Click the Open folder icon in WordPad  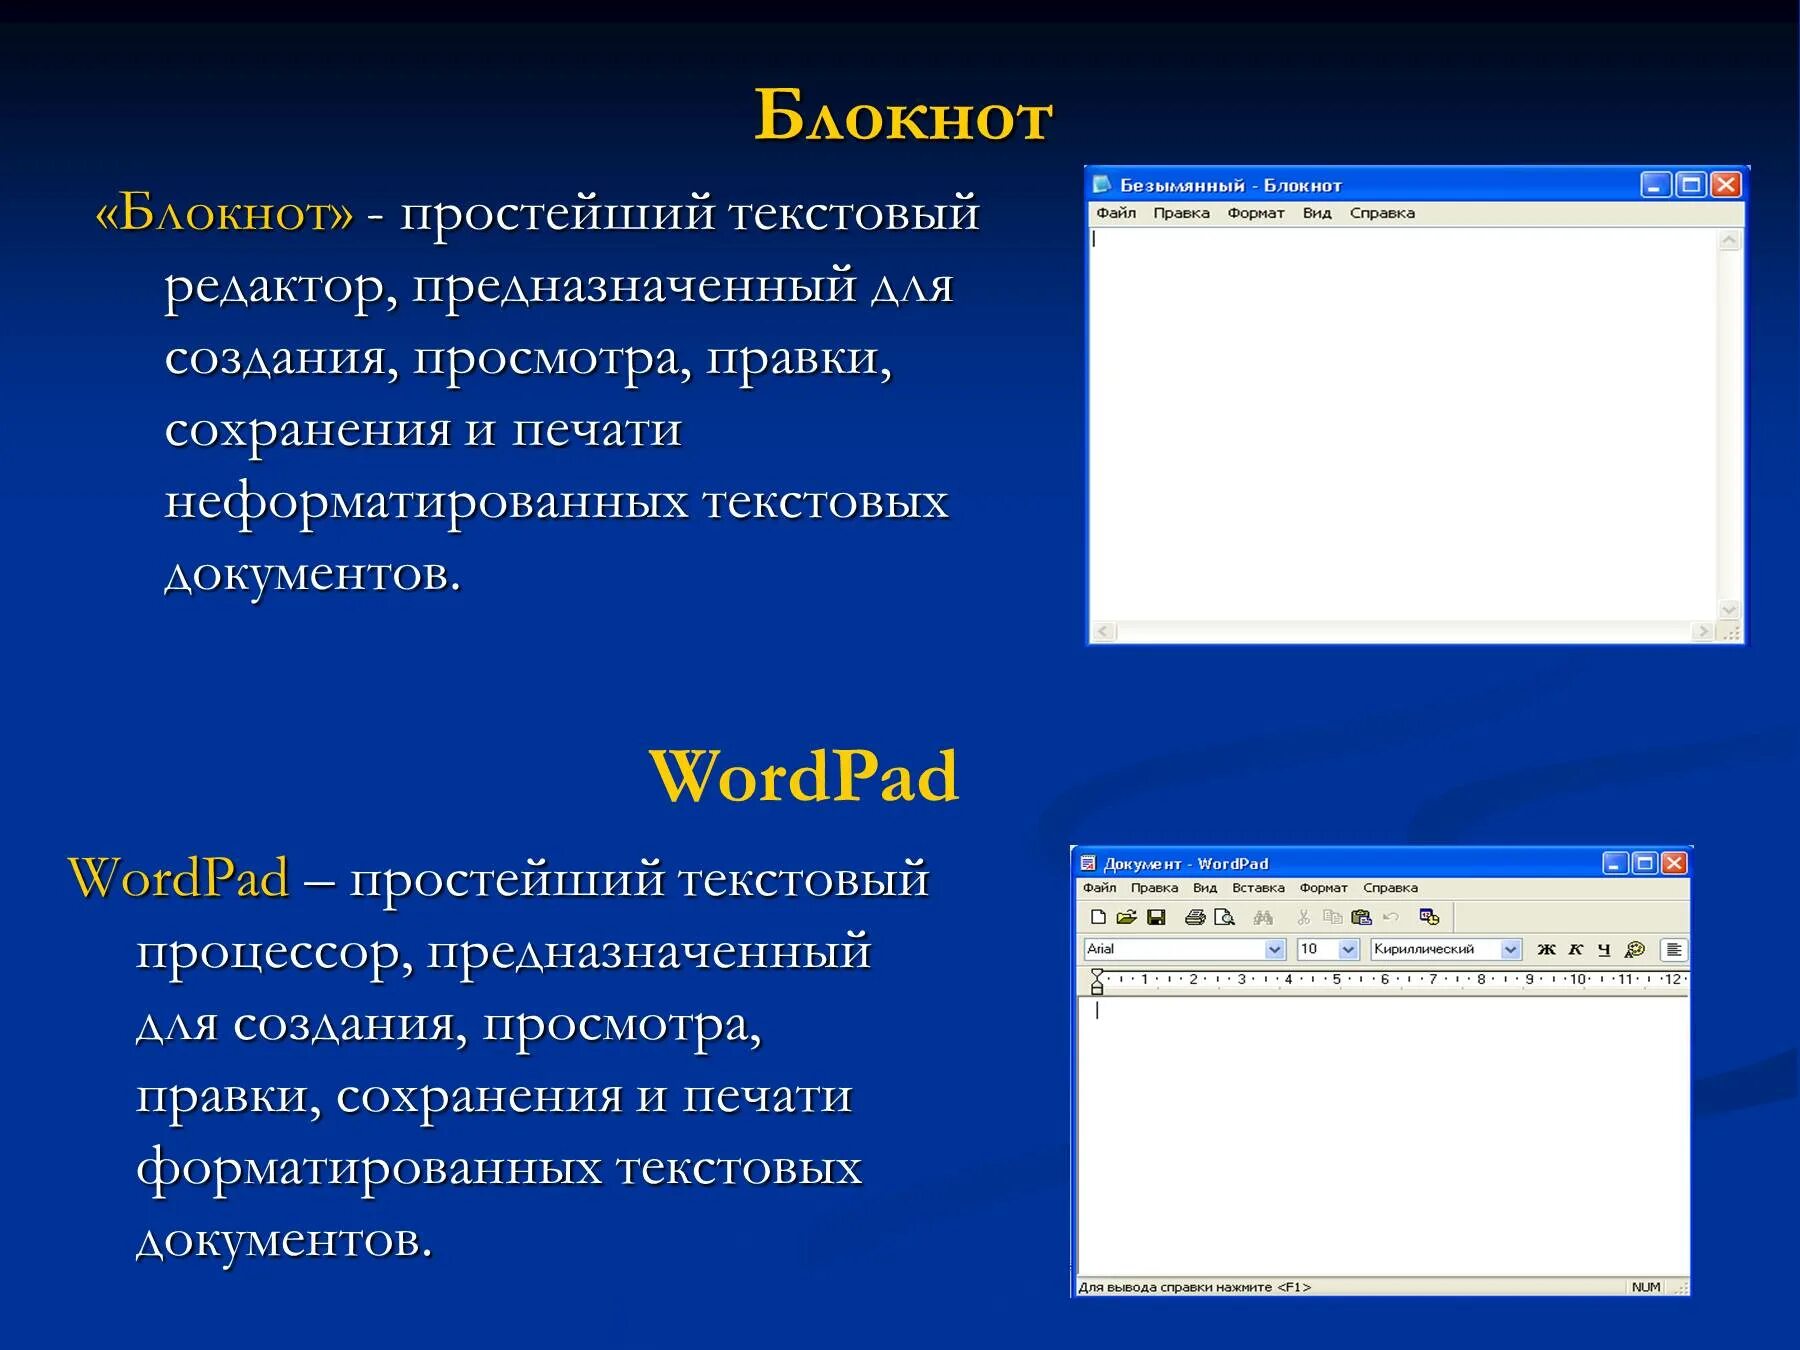point(1127,917)
